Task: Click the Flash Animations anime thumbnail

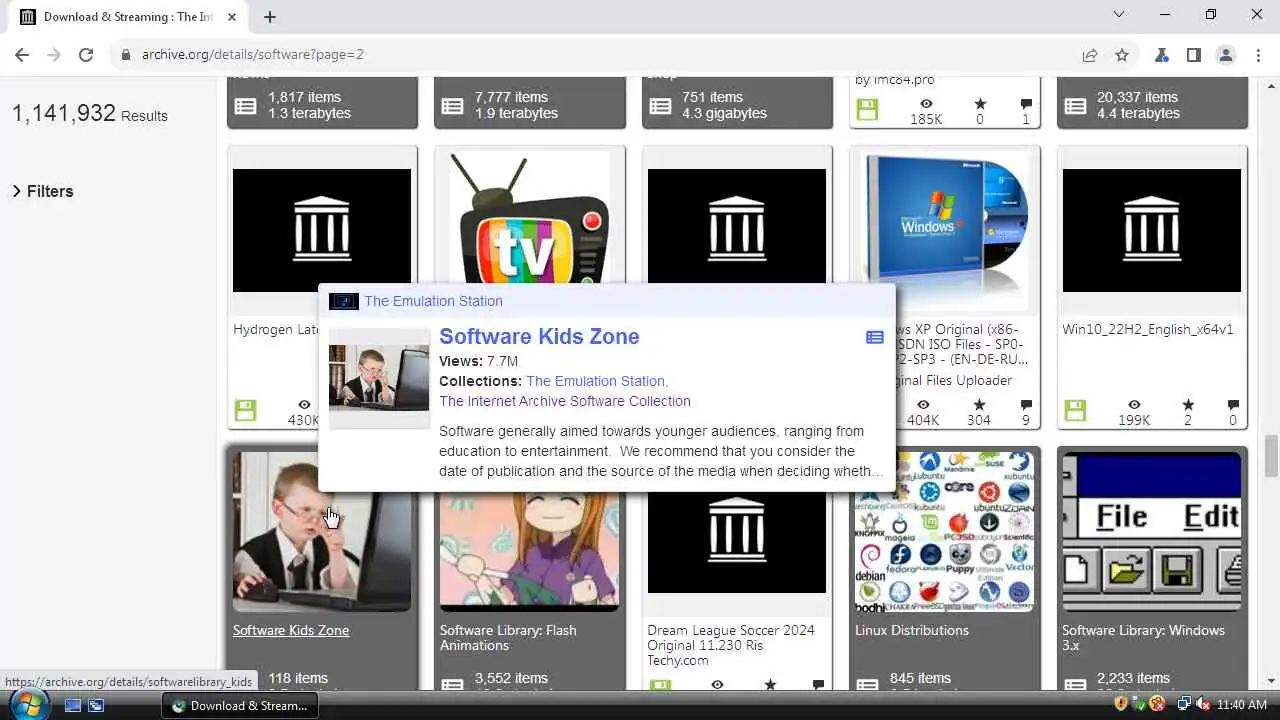Action: pos(529,551)
